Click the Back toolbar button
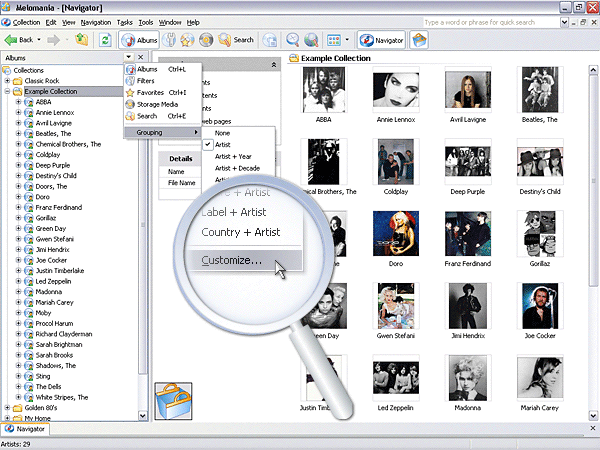Image resolution: width=600 pixels, height=450 pixels. (x=18, y=40)
